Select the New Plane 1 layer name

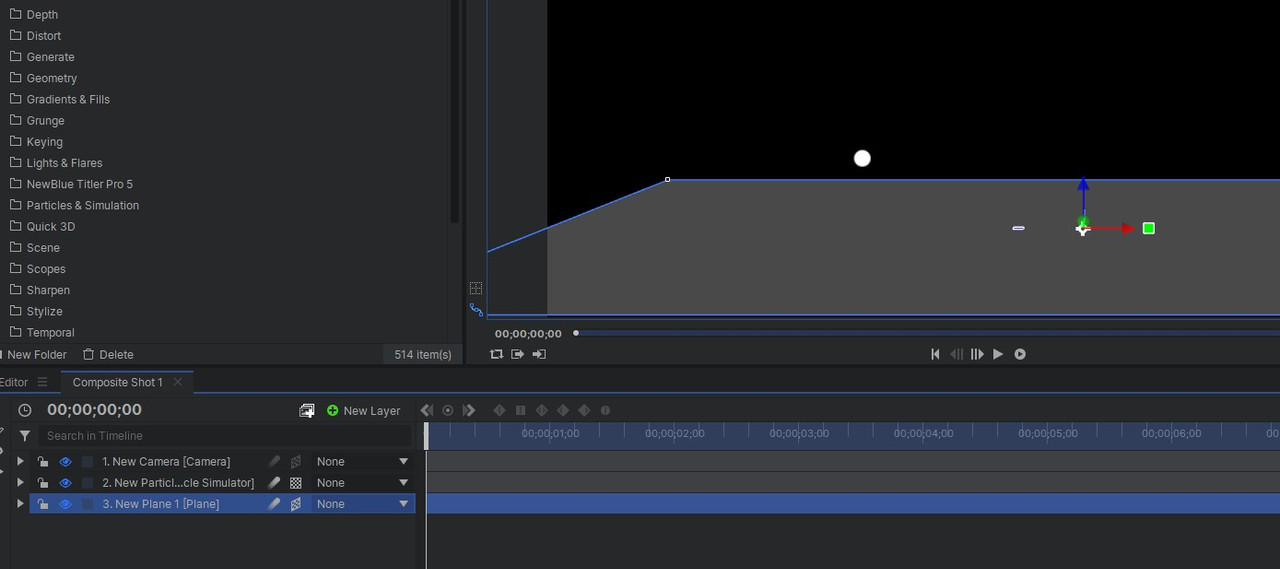161,504
